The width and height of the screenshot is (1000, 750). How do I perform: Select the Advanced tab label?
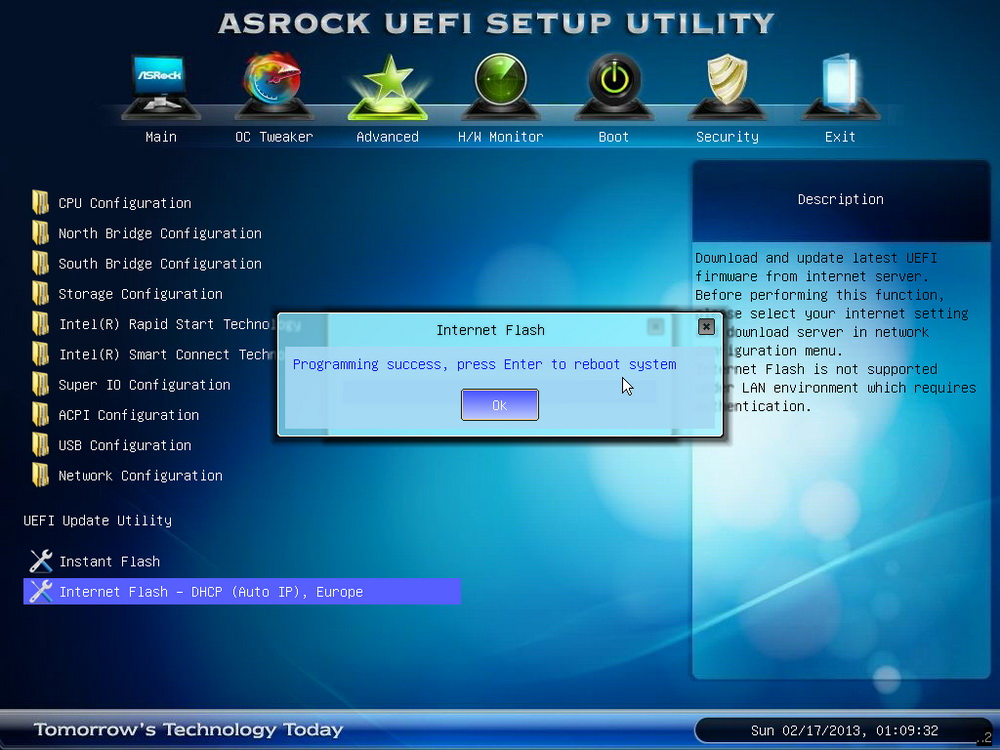[x=387, y=136]
